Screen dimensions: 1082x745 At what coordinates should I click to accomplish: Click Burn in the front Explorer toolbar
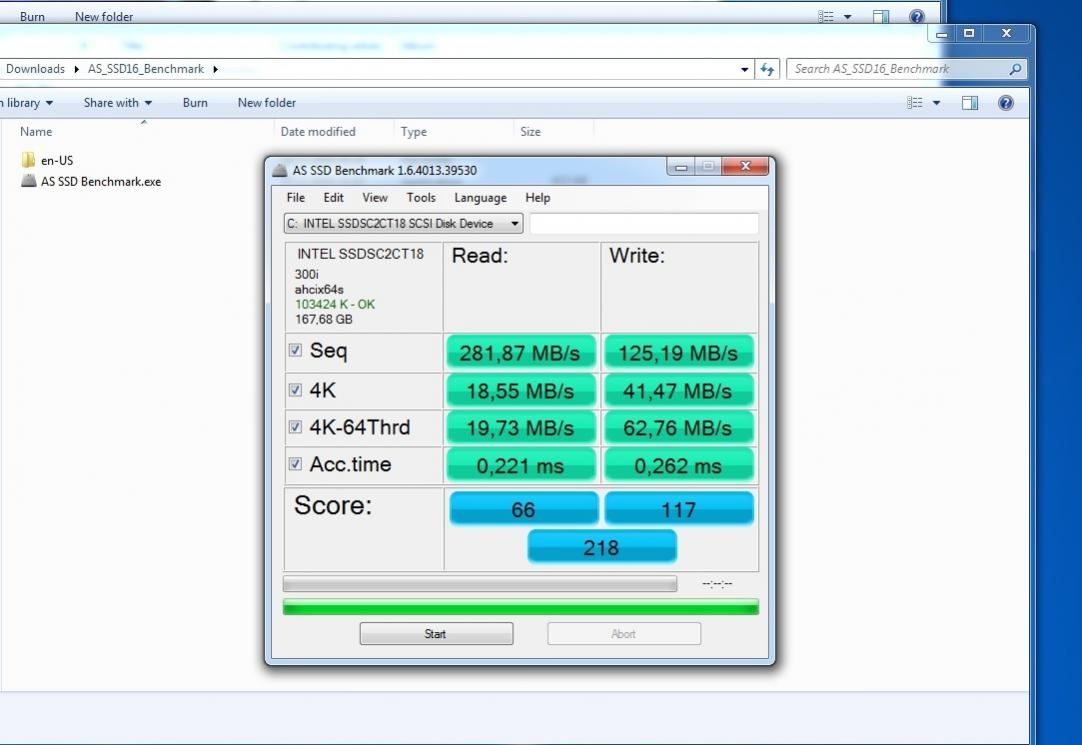click(x=195, y=103)
